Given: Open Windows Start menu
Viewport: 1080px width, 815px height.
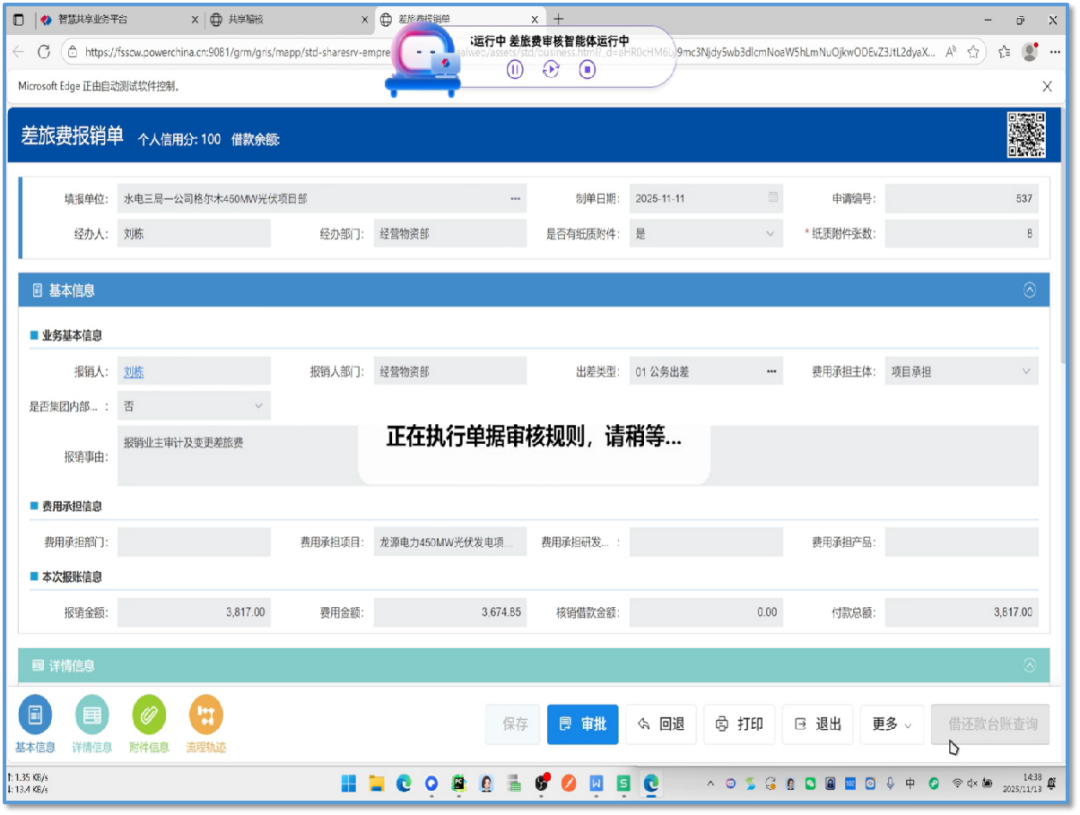Looking at the screenshot, I should pos(349,783).
